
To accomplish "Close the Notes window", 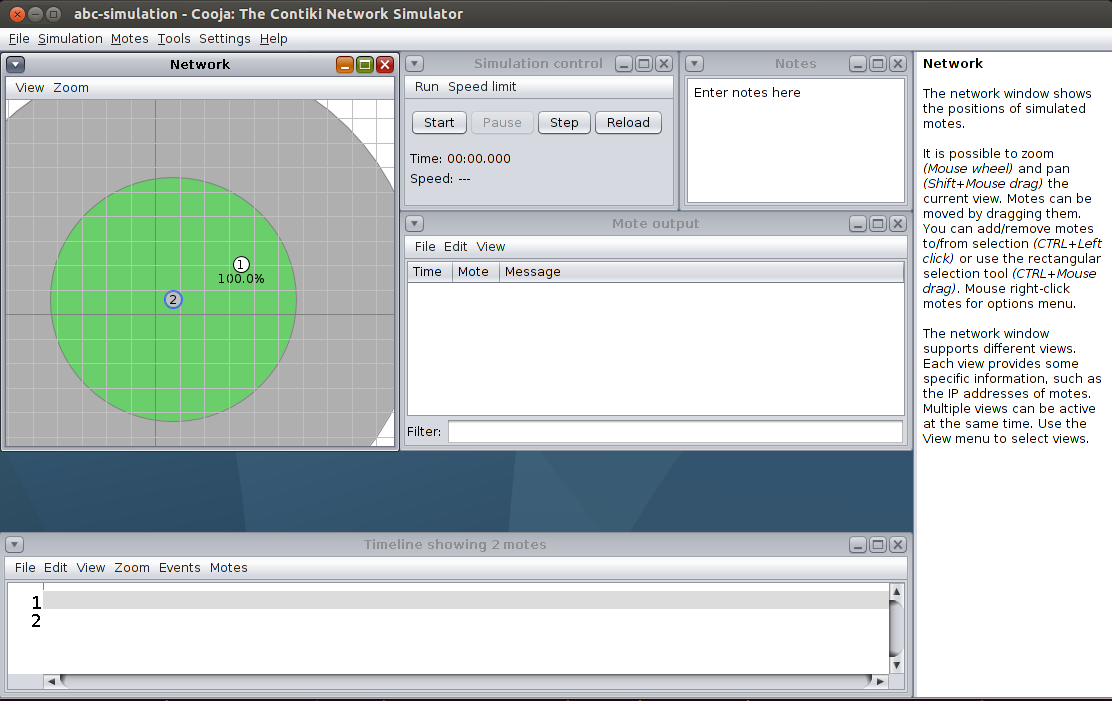I will pyautogui.click(x=898, y=64).
